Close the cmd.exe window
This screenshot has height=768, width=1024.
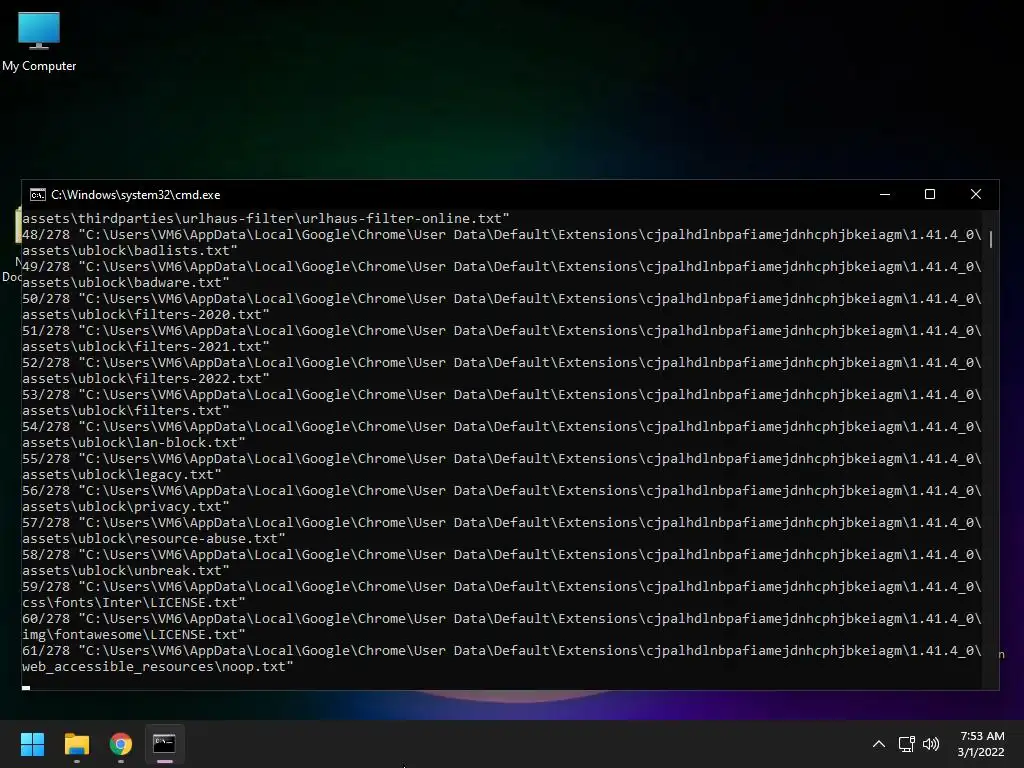point(976,195)
